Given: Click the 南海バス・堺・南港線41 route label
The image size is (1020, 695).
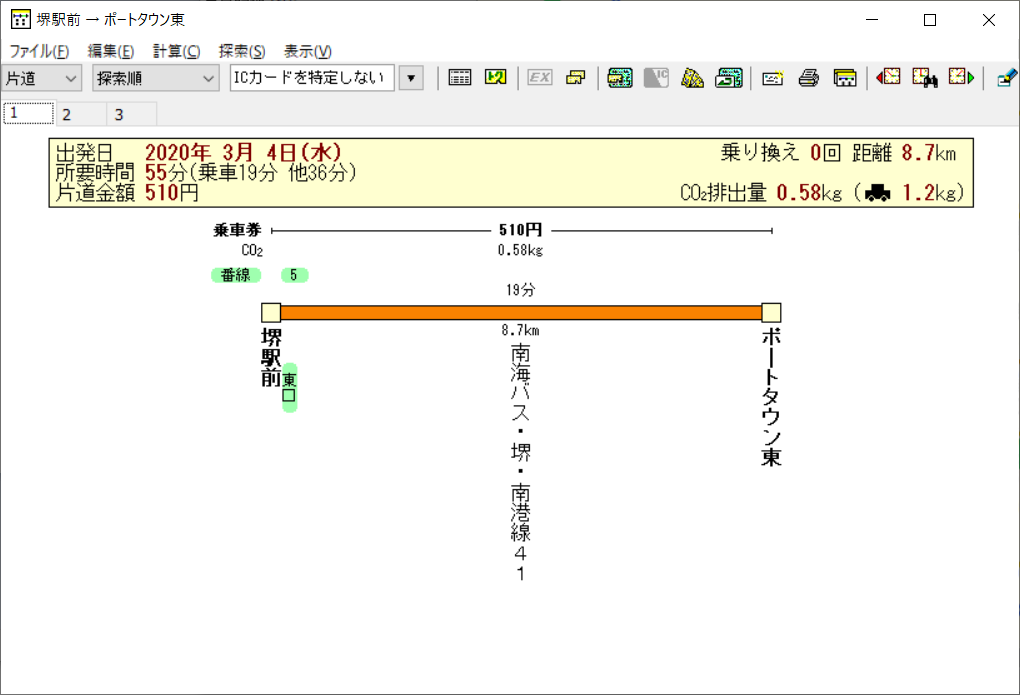Looking at the screenshot, I should (520, 462).
